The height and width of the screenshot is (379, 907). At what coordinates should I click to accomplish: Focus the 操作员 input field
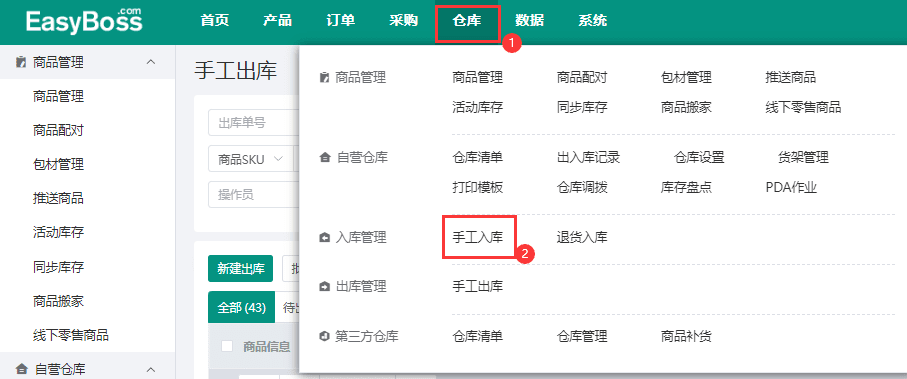253,195
